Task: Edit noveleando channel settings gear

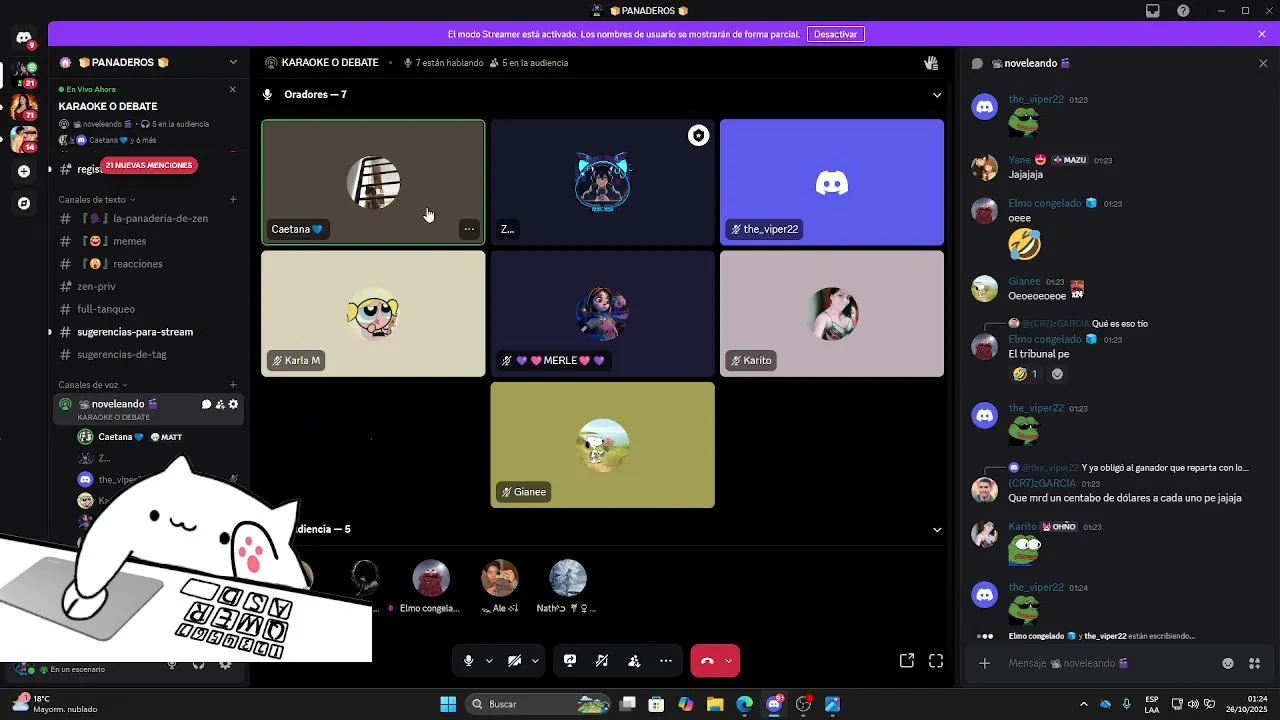Action: pyautogui.click(x=234, y=404)
